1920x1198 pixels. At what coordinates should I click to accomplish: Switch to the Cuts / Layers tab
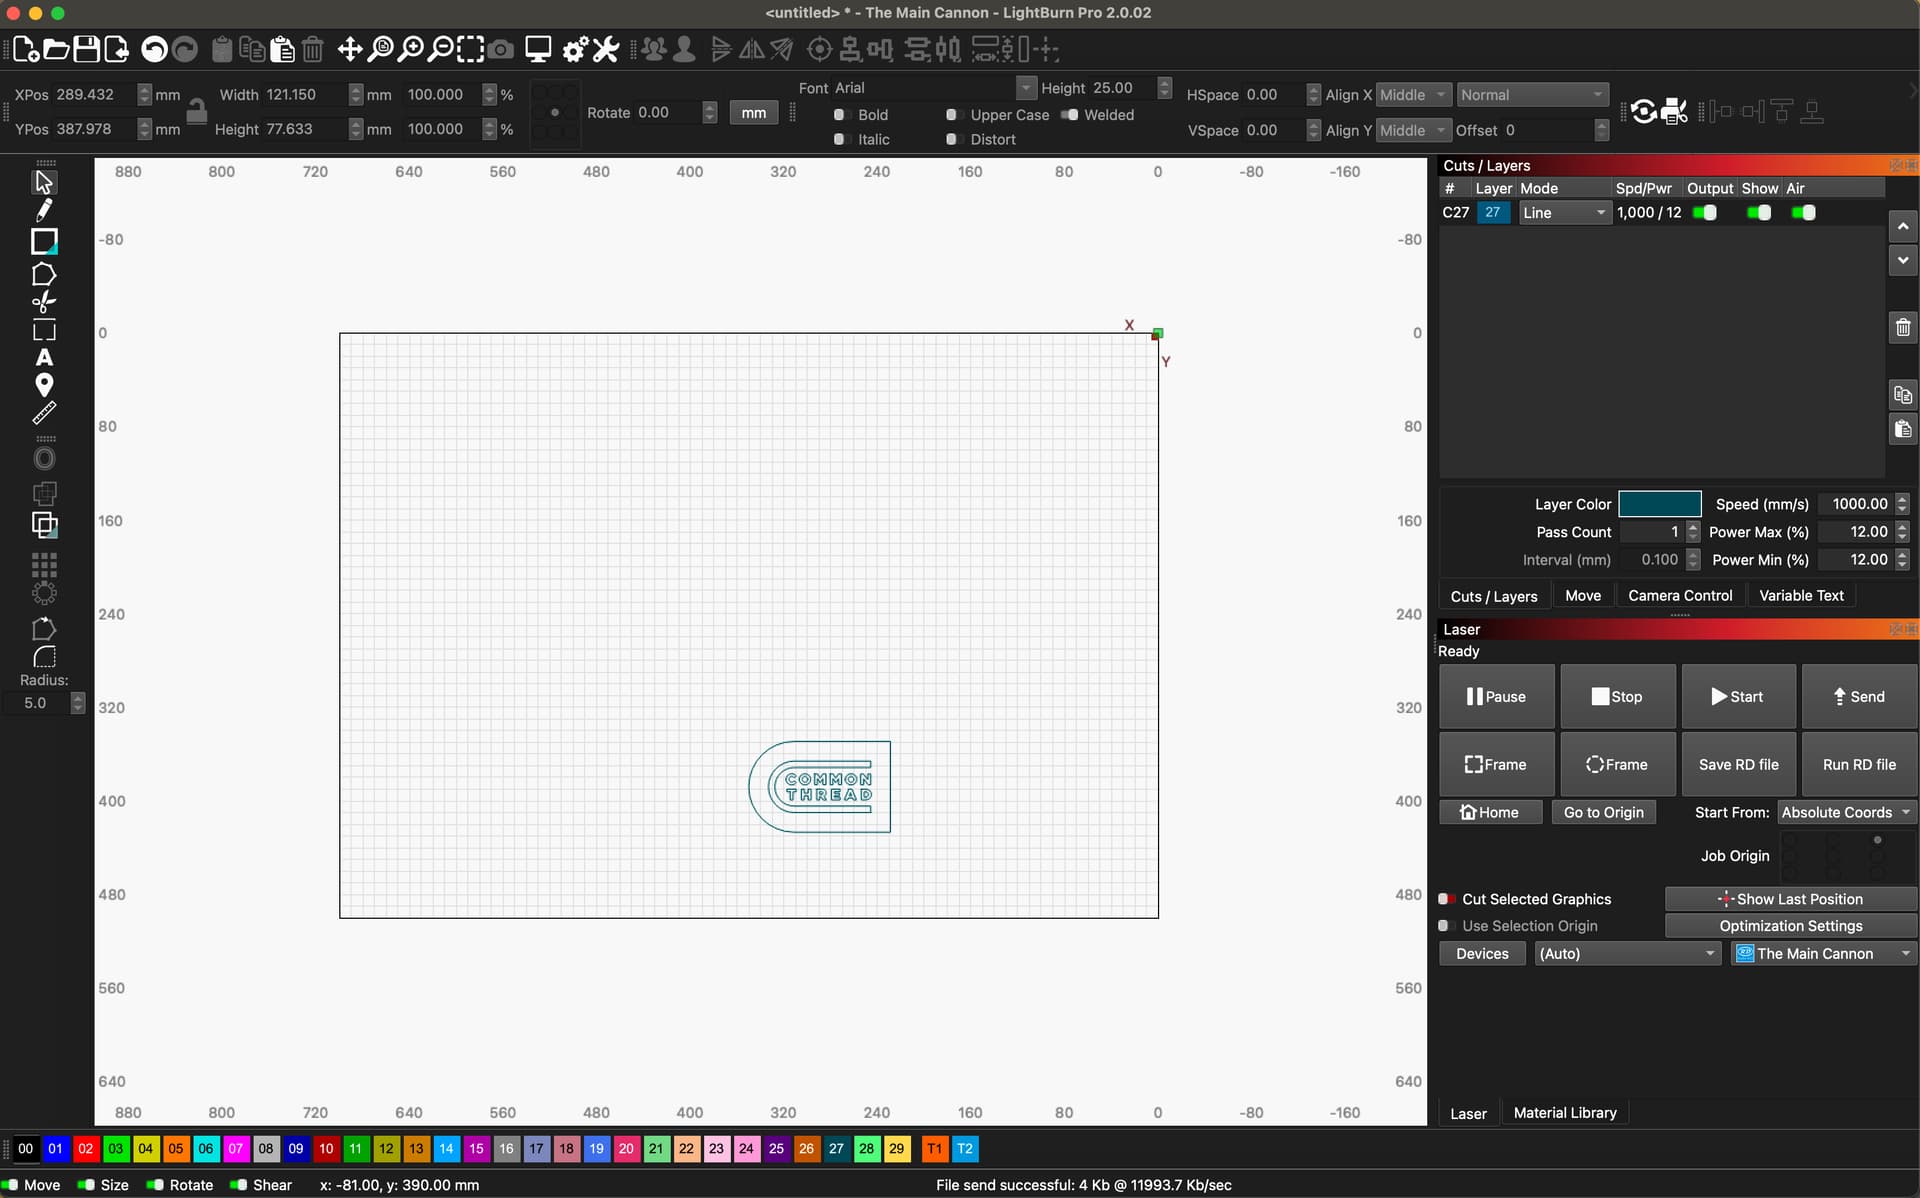point(1494,596)
